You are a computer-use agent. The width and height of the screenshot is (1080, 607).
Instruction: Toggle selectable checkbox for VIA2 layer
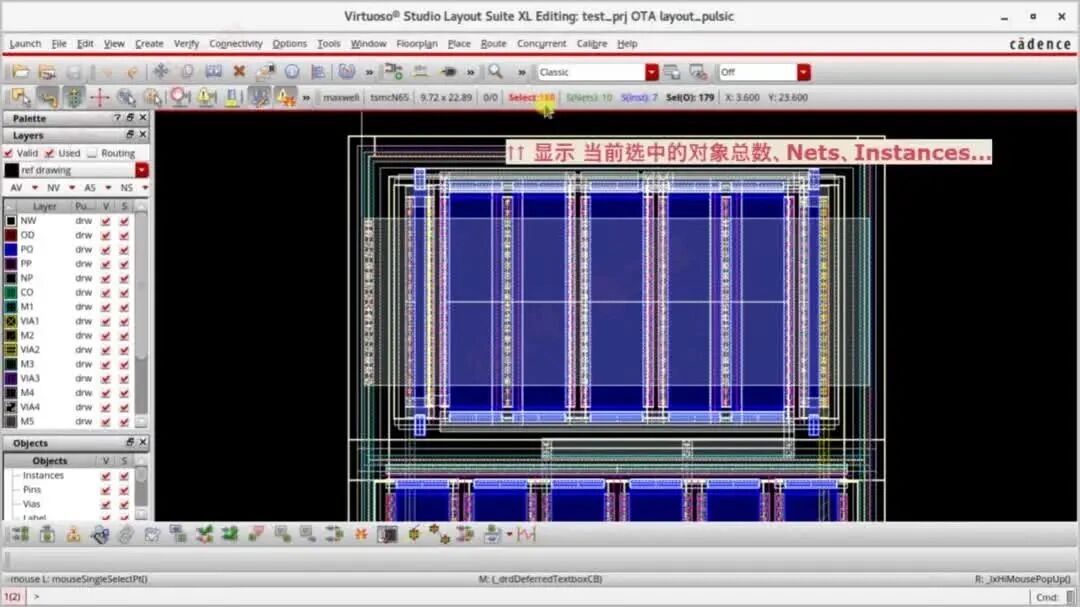(124, 350)
